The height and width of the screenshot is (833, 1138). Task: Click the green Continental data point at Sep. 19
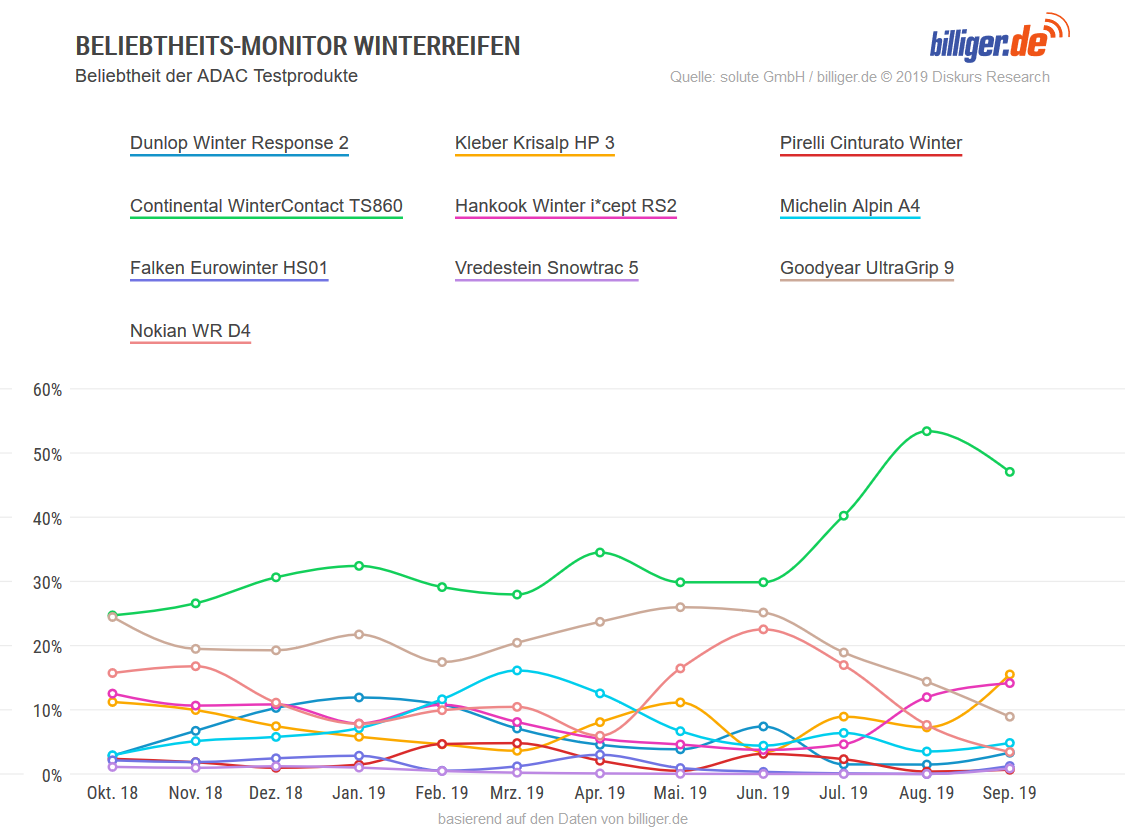tap(1010, 472)
